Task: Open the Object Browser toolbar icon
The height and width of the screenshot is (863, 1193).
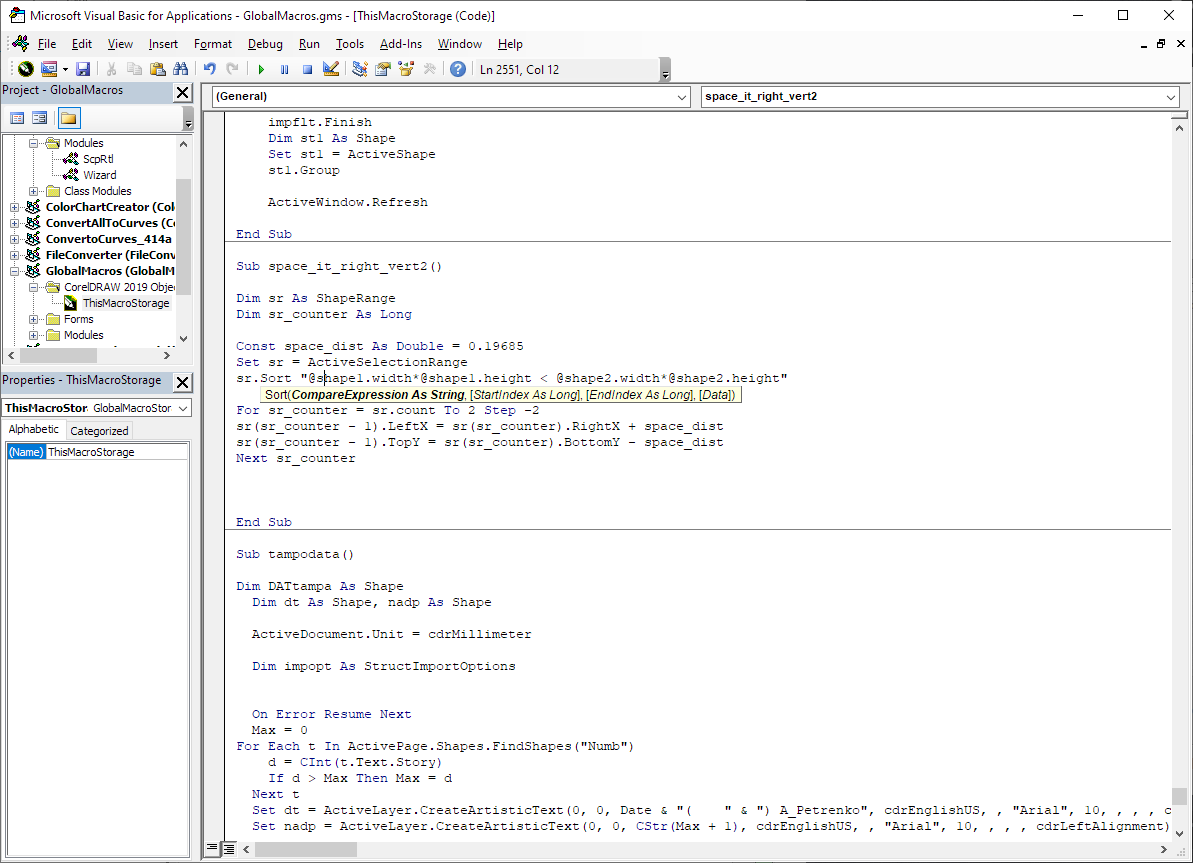Action: pyautogui.click(x=406, y=69)
